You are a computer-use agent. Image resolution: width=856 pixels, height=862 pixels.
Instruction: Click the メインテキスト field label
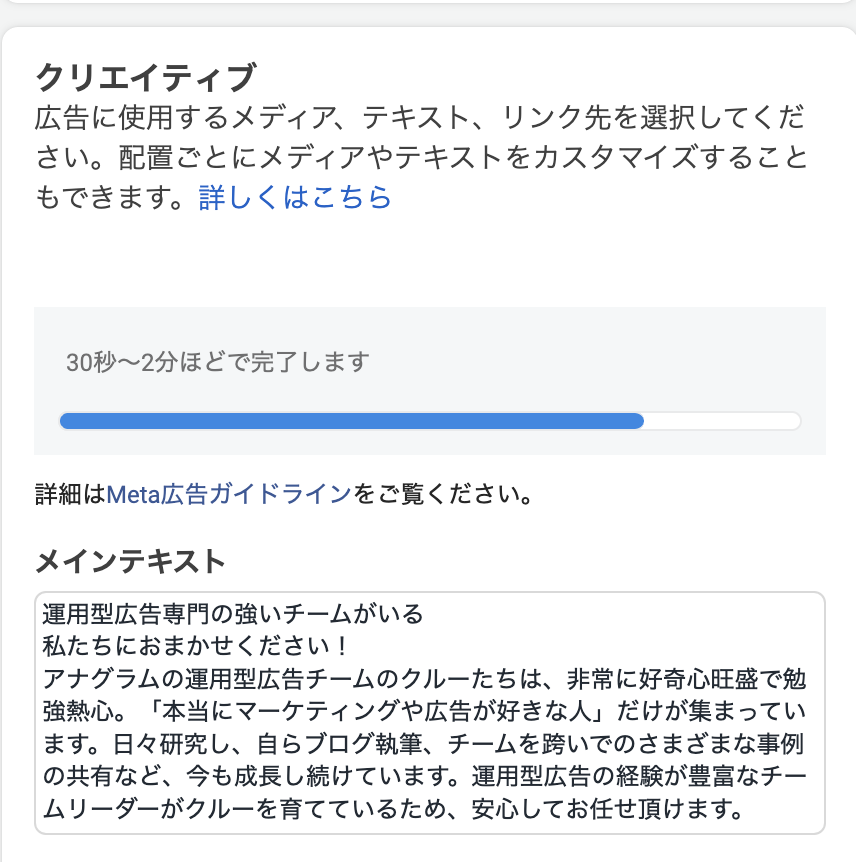click(x=131, y=562)
